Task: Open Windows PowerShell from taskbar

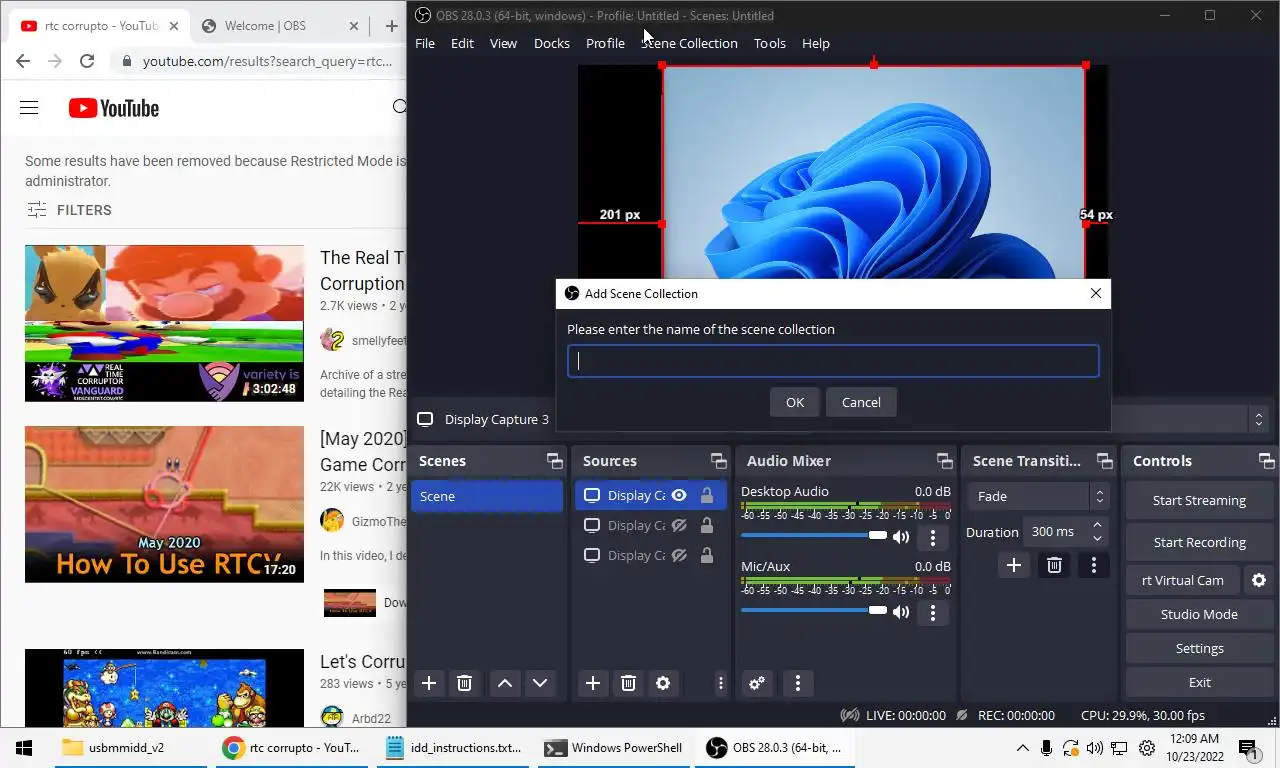Action: coord(614,747)
